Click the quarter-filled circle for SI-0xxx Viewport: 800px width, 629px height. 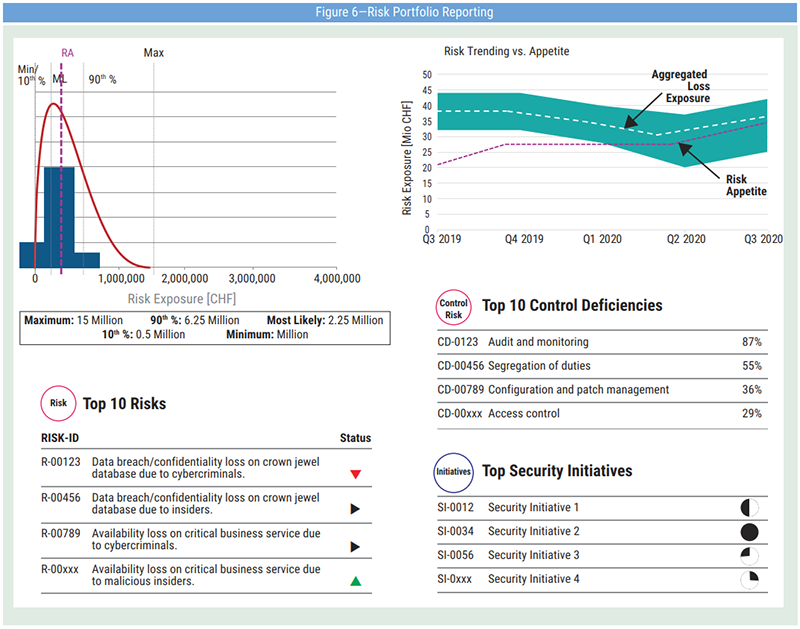750,579
